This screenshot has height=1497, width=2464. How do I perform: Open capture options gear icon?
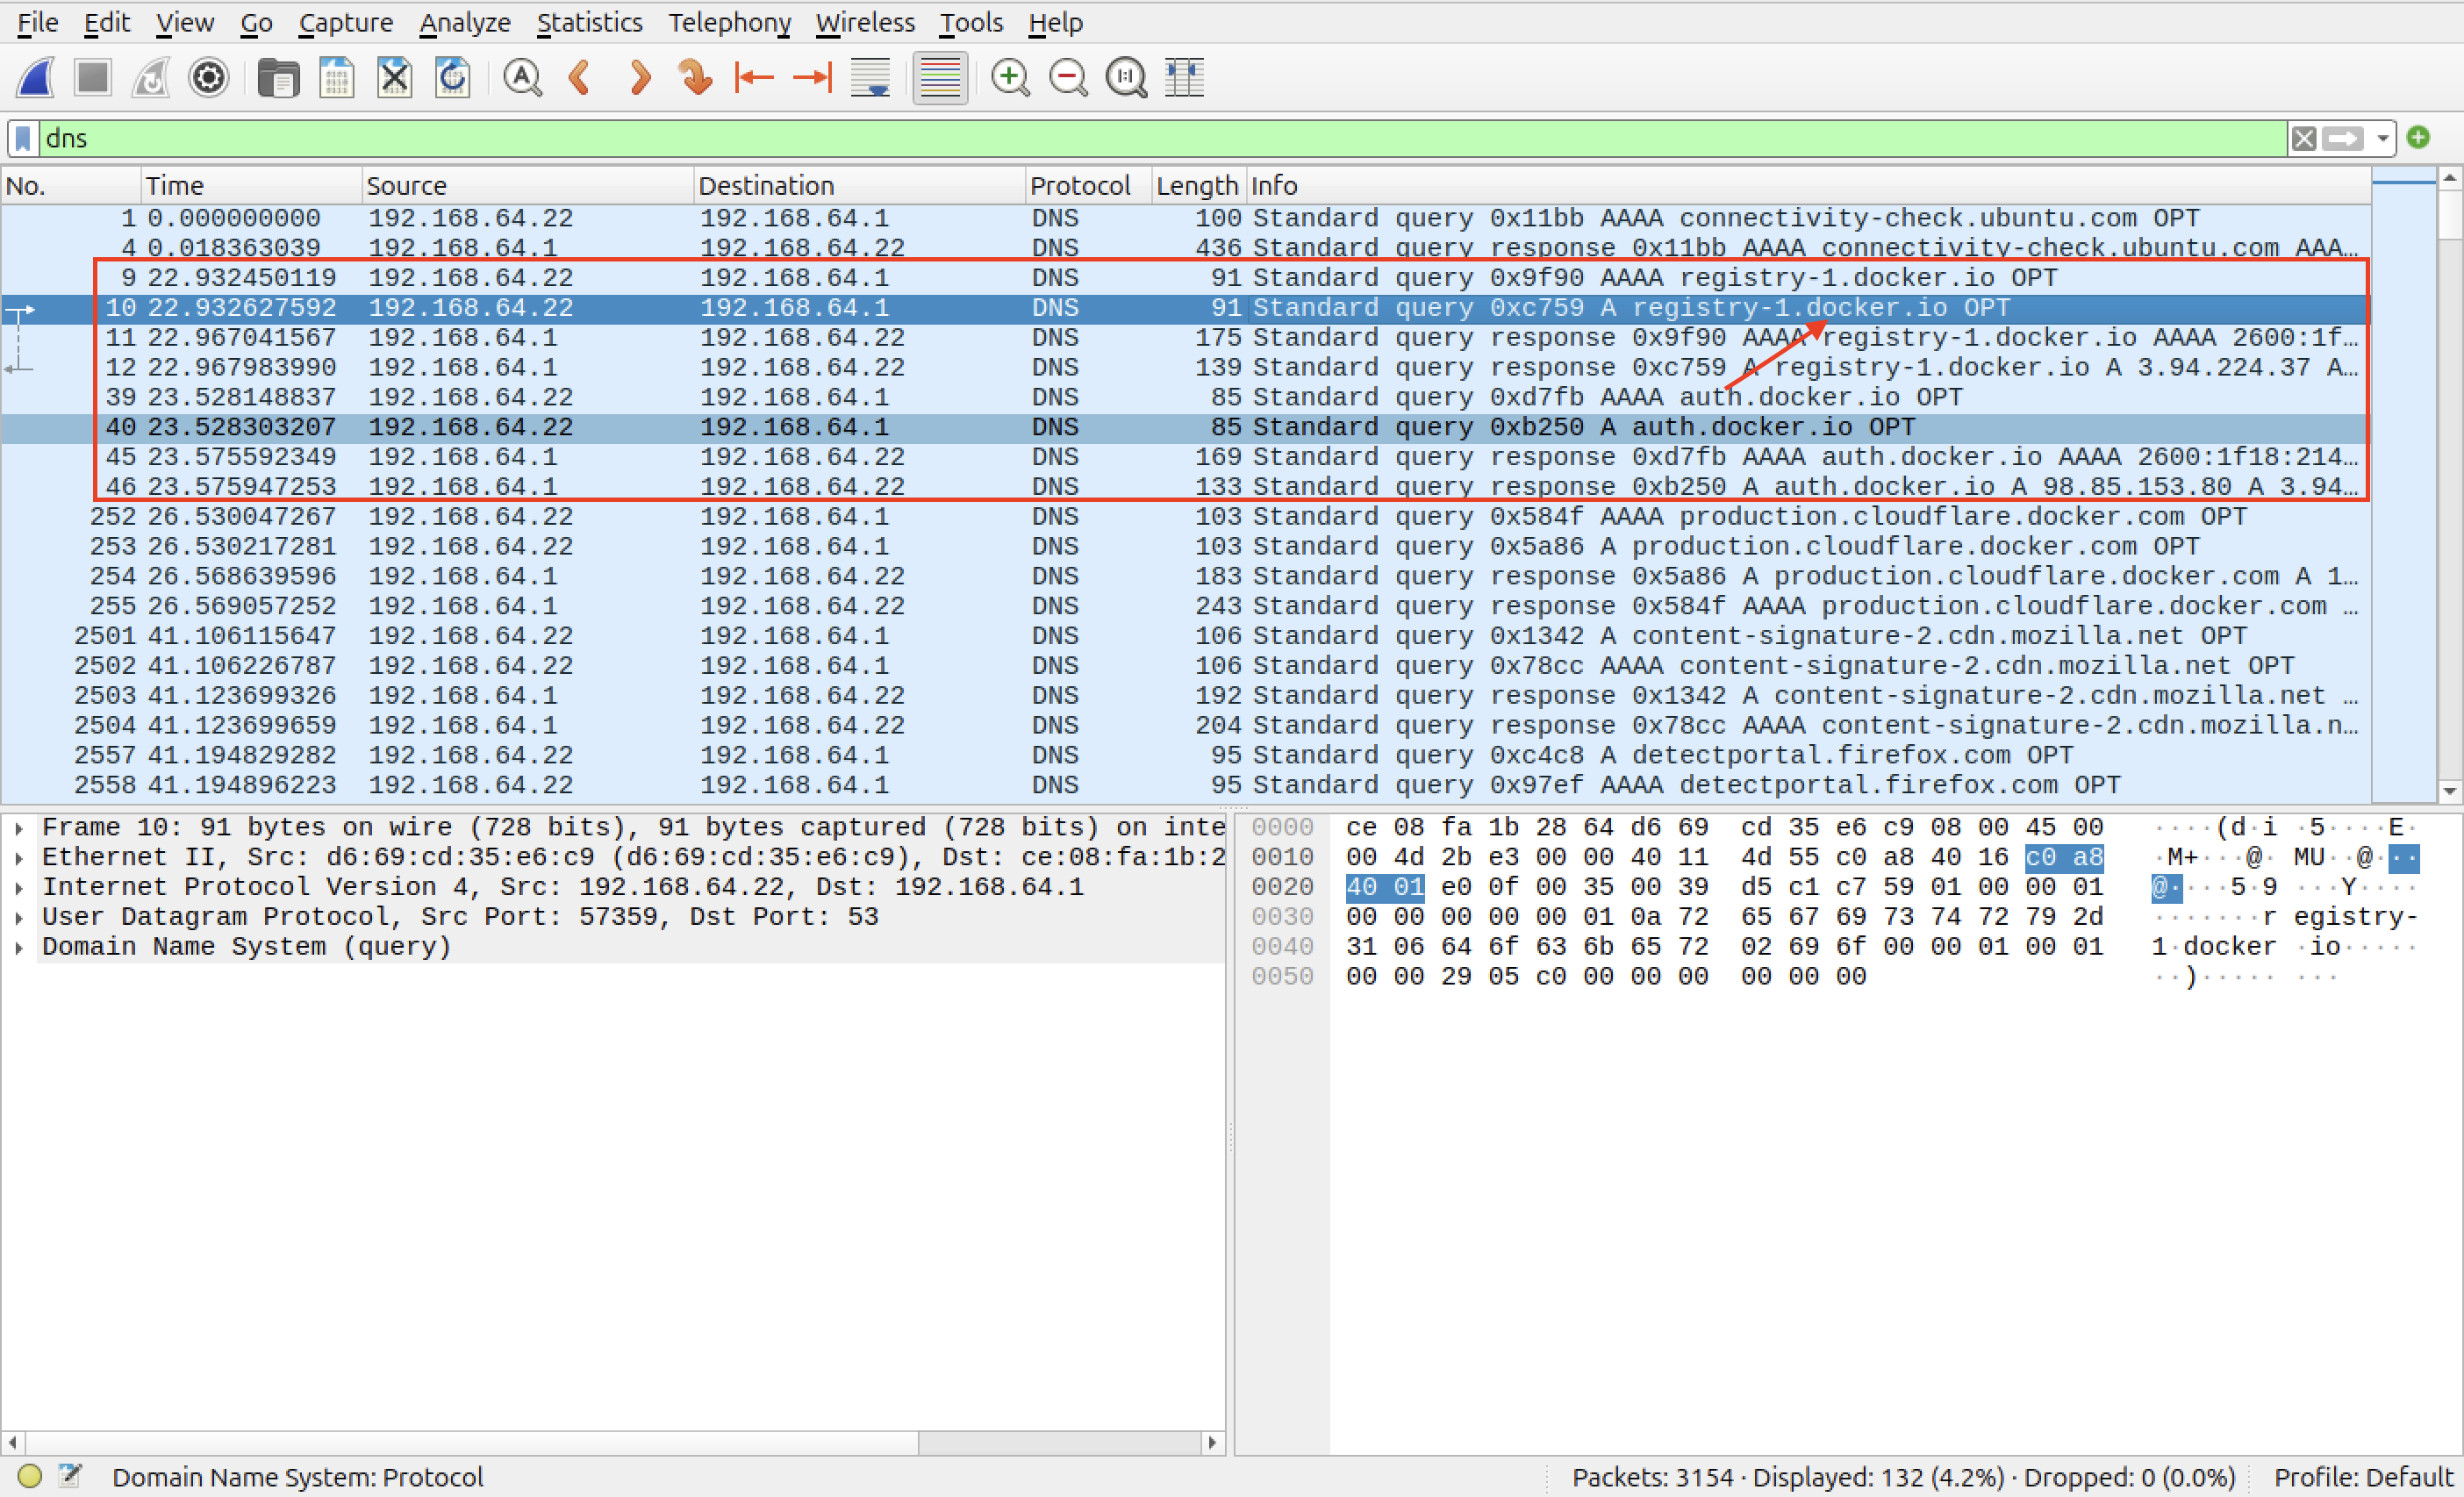[208, 77]
